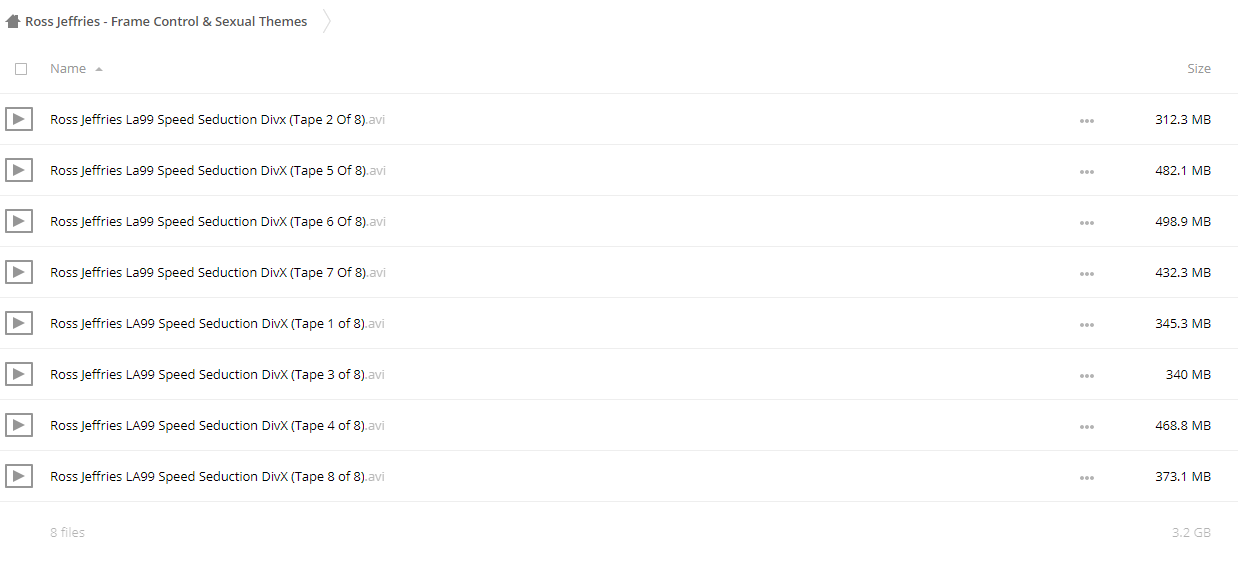This screenshot has height=565, width=1238.
Task: Play the Tape 3 of 8 video icon
Action: tap(18, 374)
